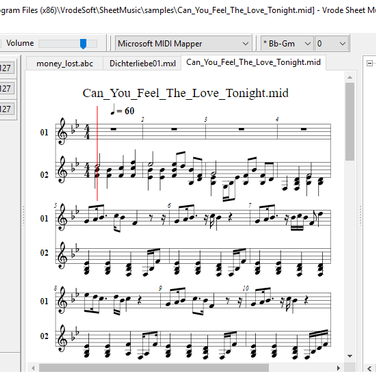Click the score's horizontal scrollbar right arrow
The width and height of the screenshot is (376, 376).
(x=338, y=368)
